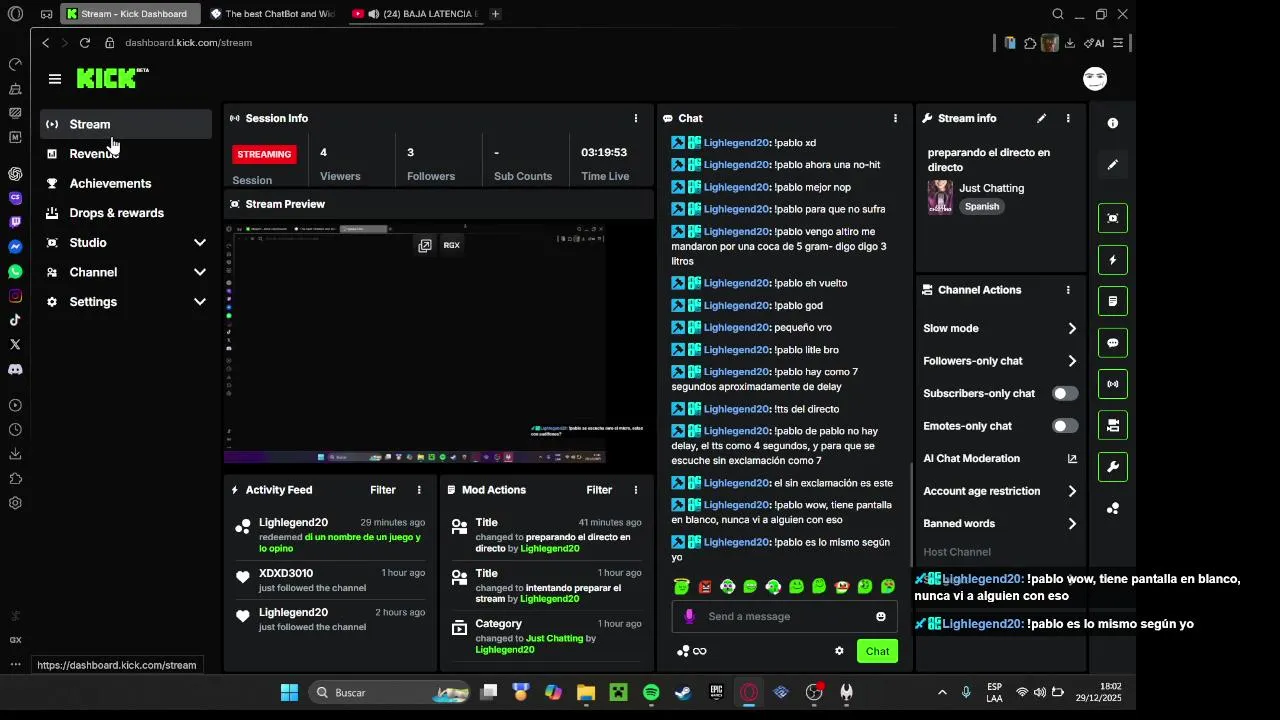Open the user profile avatar menu
Viewport: 1280px width, 720px height.
[x=1095, y=79]
